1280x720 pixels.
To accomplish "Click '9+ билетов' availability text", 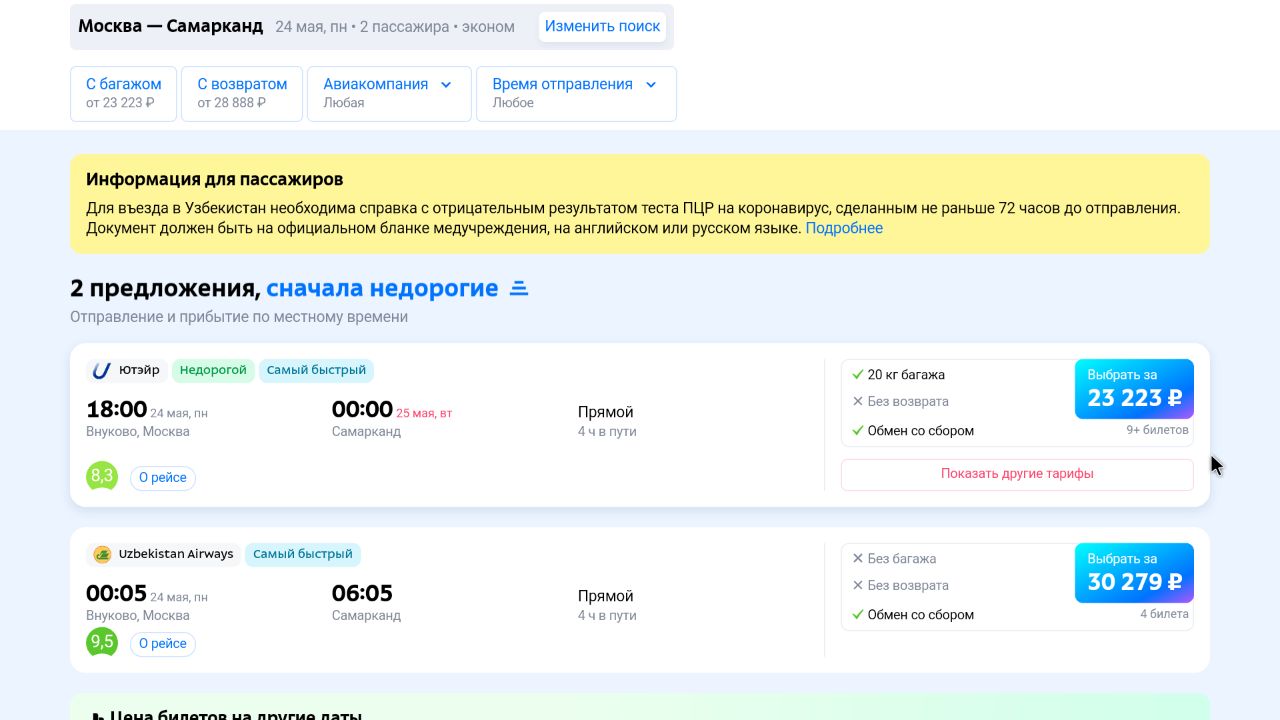I will click(1158, 430).
